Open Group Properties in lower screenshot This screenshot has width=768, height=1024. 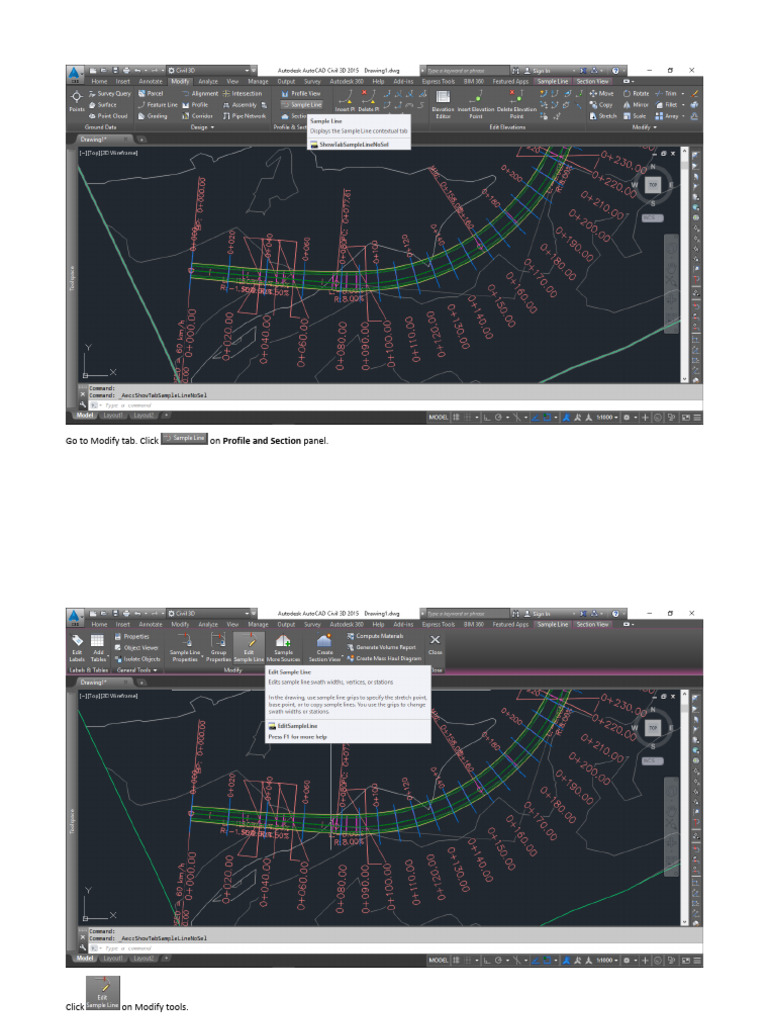pyautogui.click(x=218, y=647)
